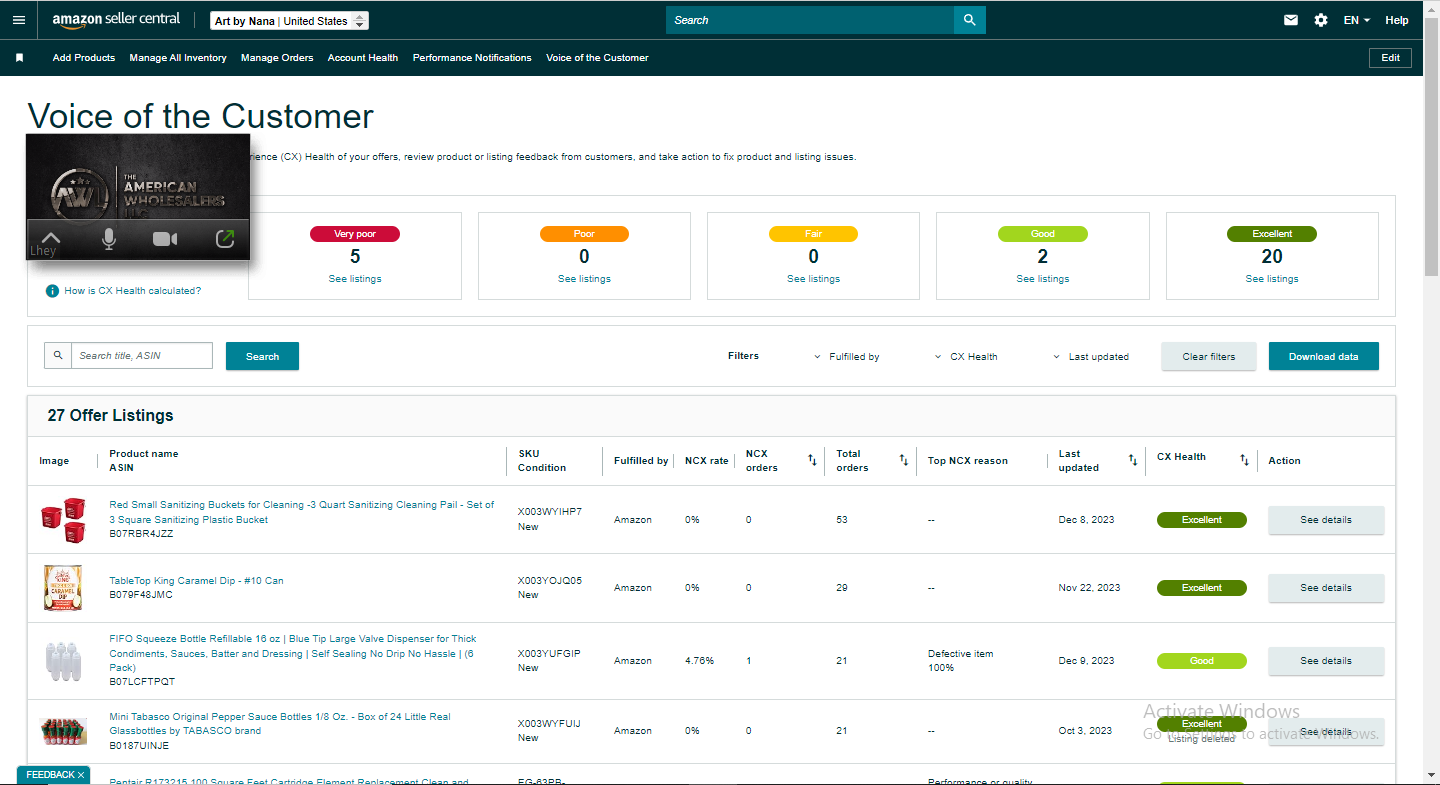
Task: Toggle camera in the video overlay
Action: coord(165,239)
